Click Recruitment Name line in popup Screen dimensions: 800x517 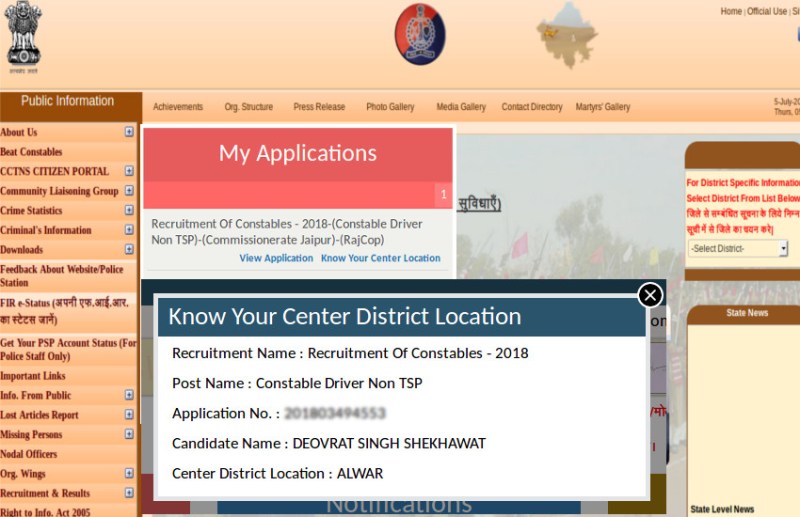tap(350, 353)
